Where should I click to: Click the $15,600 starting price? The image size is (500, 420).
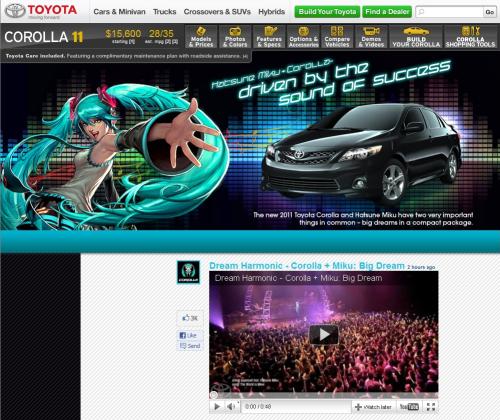pos(123,34)
